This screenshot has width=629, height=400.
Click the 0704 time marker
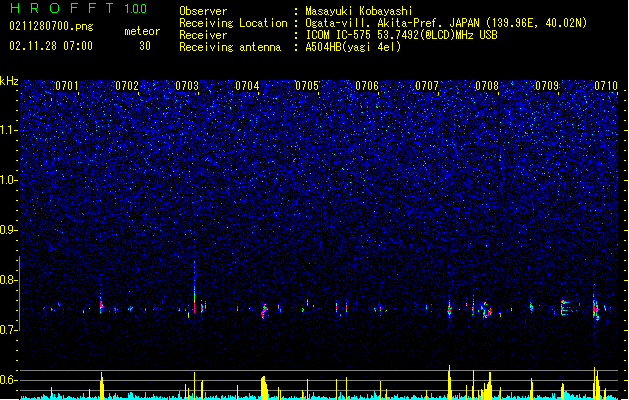click(247, 86)
